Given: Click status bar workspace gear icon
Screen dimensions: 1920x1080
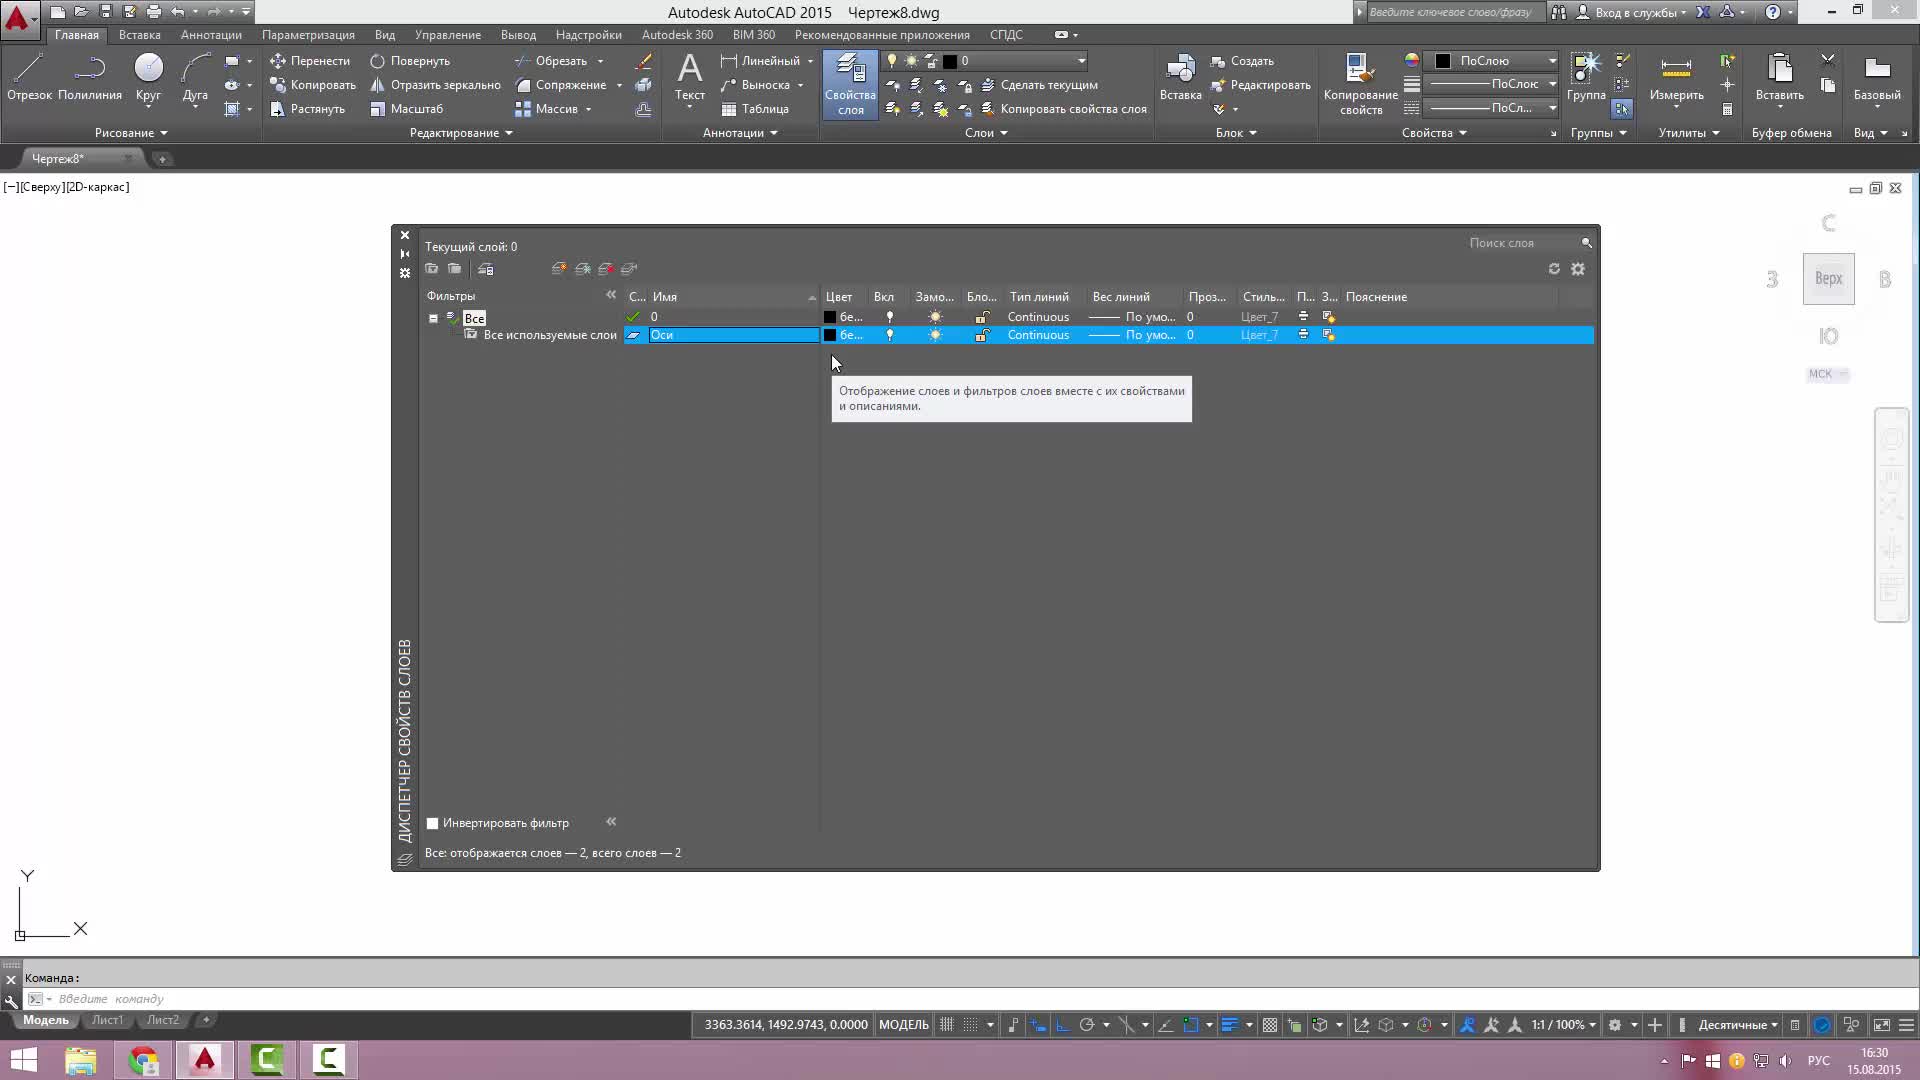Looking at the screenshot, I should click(1614, 1025).
